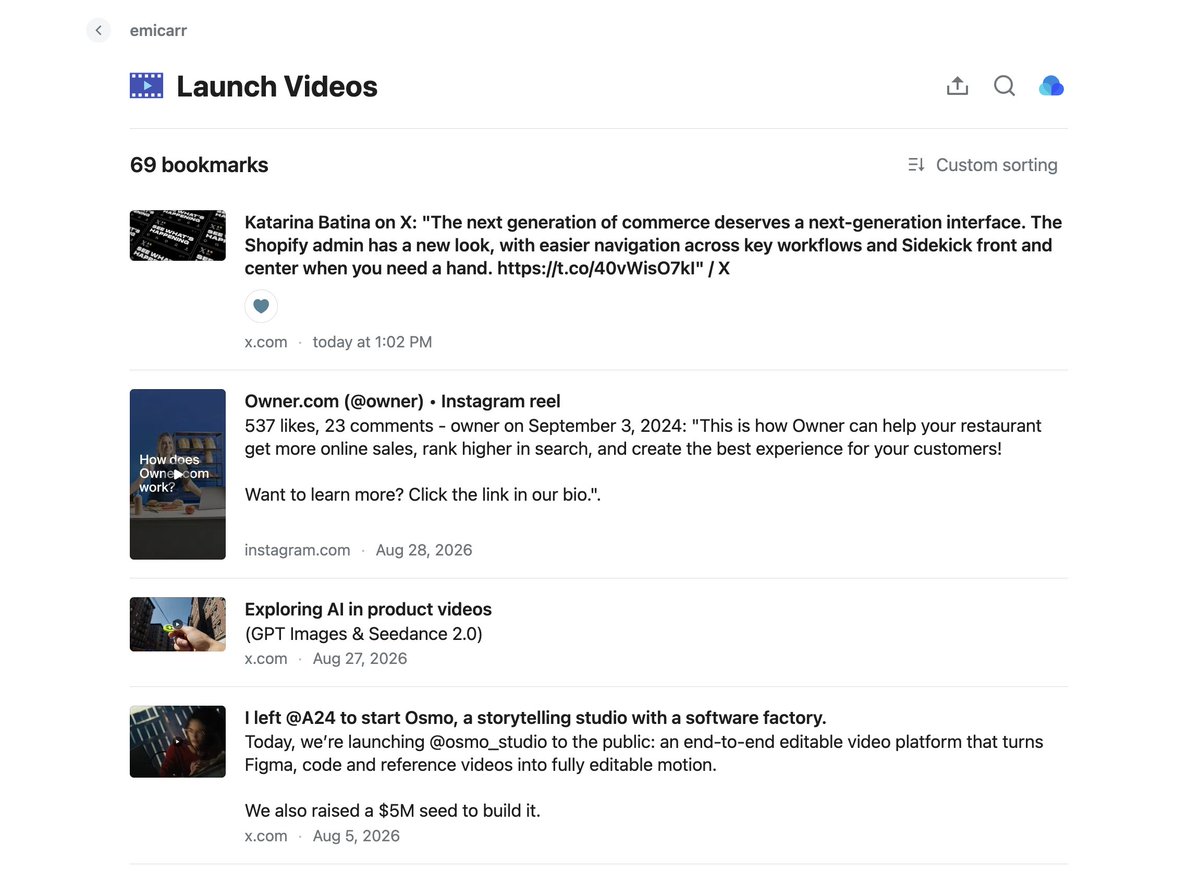Open Owner.com (@owner) Instagram reel title
The image size is (1200, 871).
[x=403, y=401]
